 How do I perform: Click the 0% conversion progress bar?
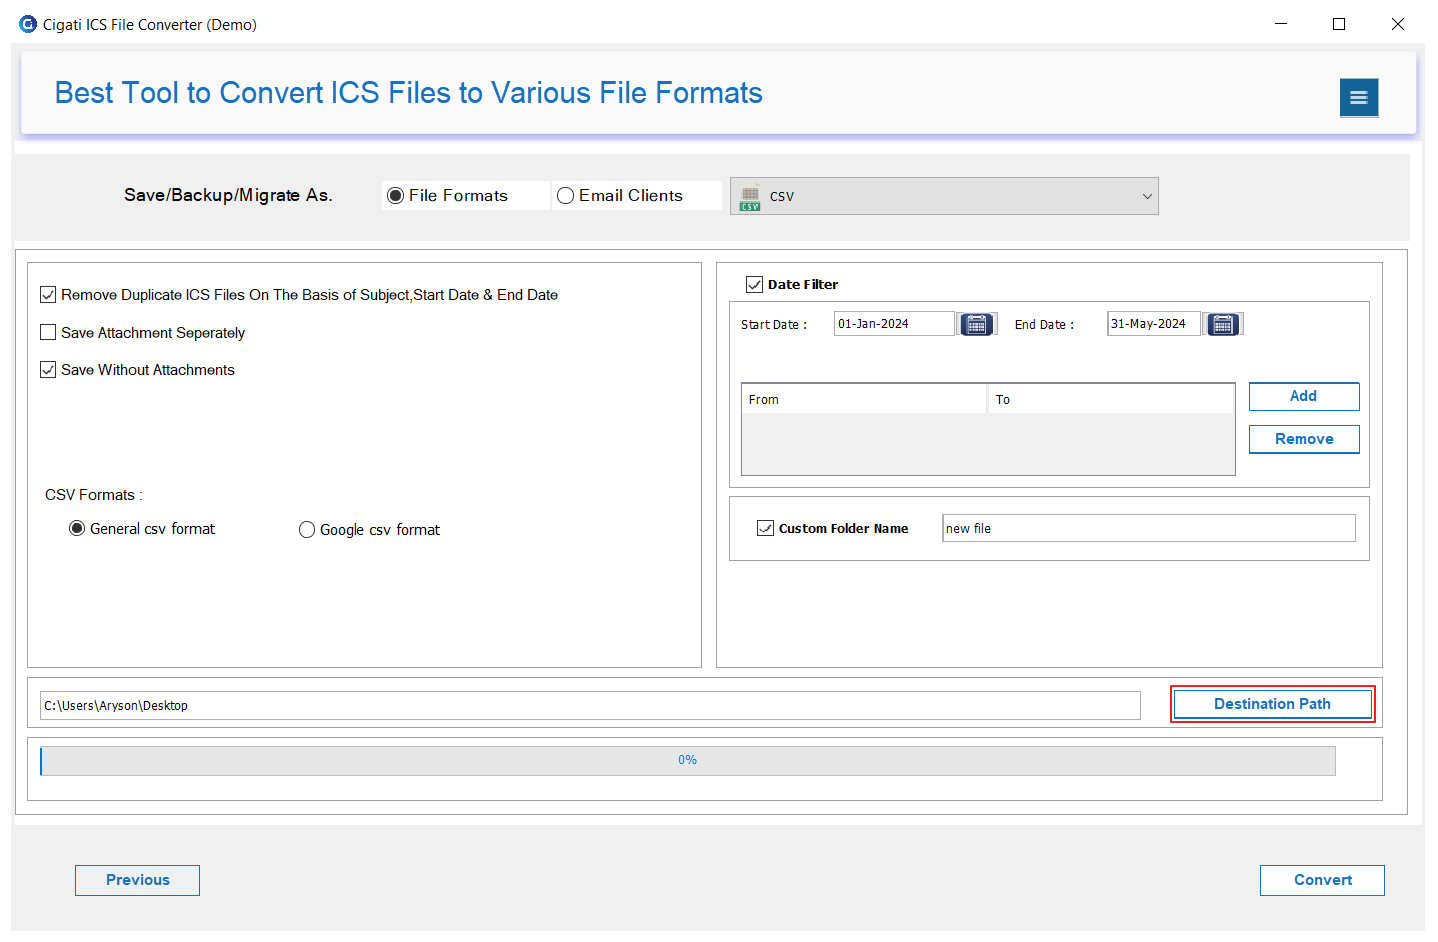[688, 761]
